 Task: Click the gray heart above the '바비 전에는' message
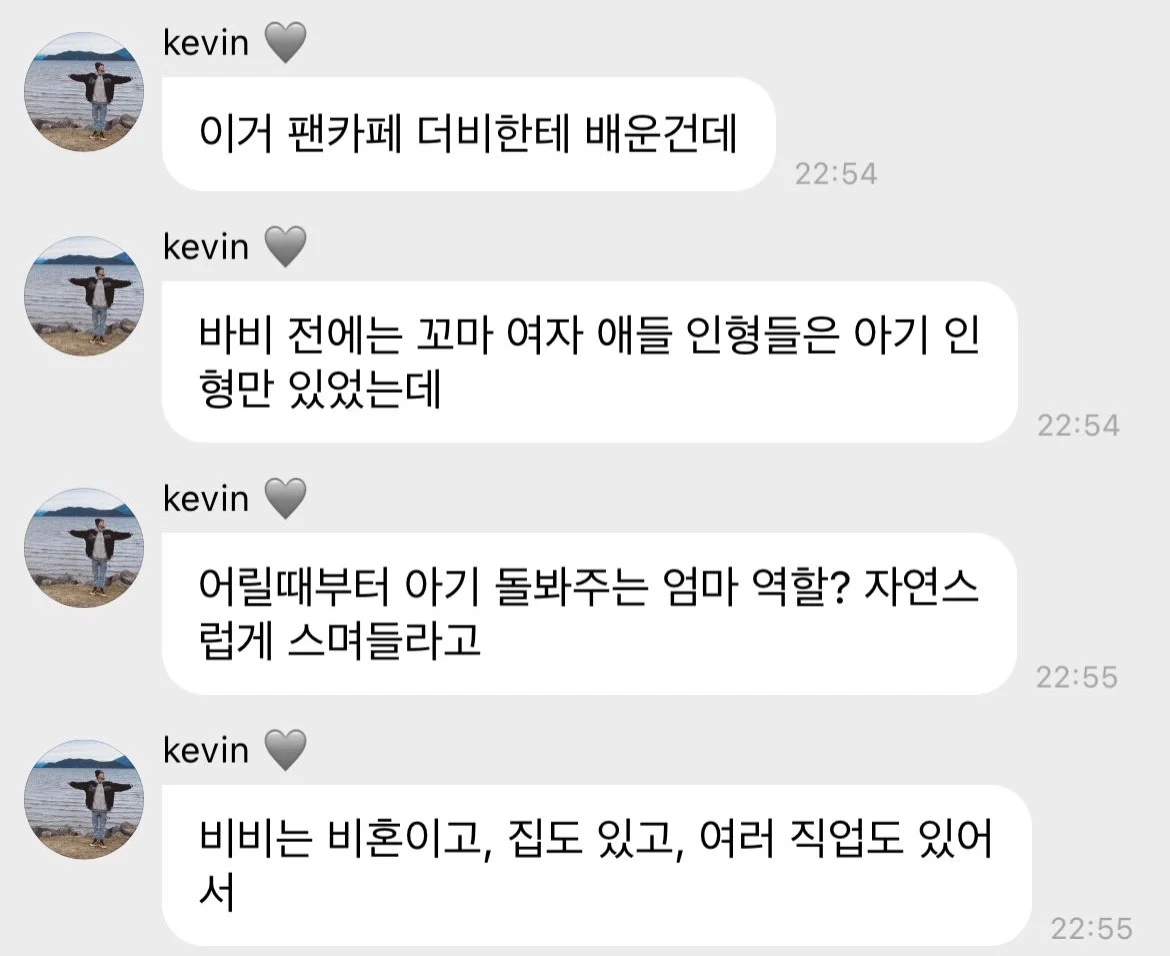(x=286, y=246)
